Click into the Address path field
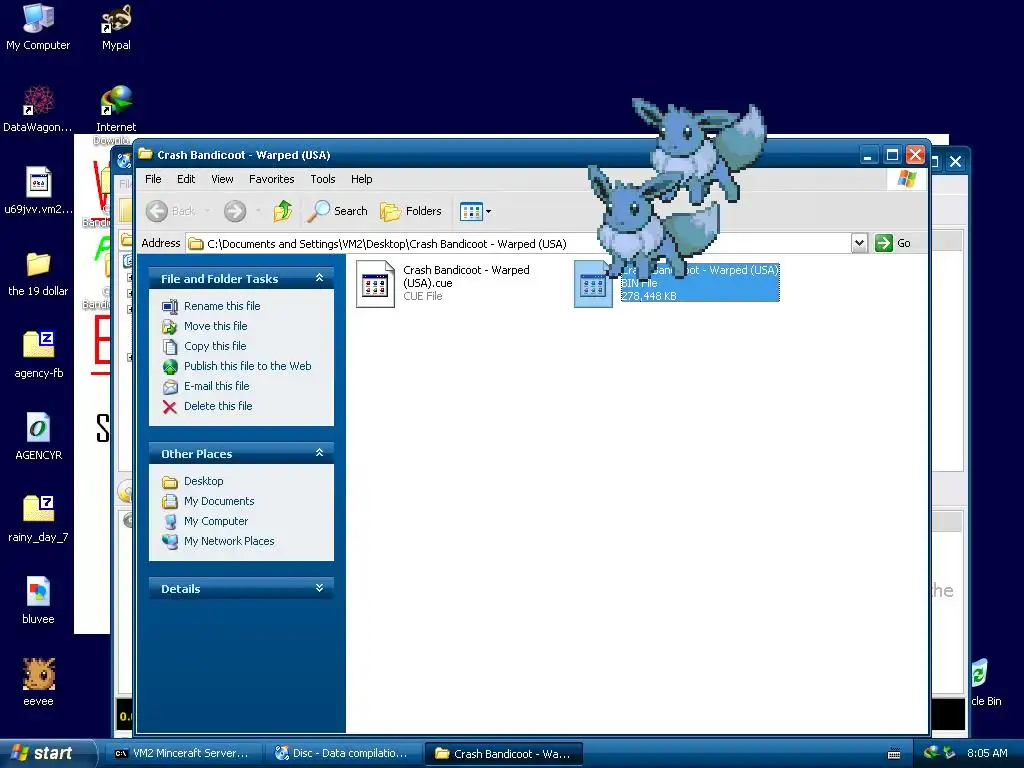This screenshot has width=1024, height=768. (x=519, y=244)
